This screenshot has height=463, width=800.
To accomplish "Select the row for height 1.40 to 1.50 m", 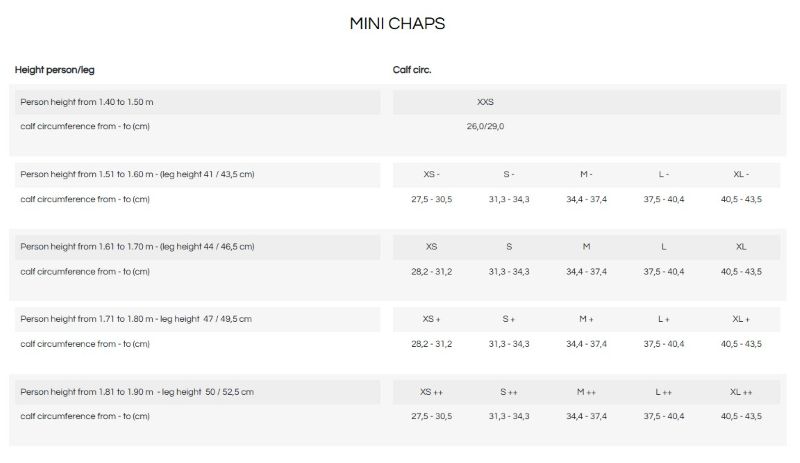I will [87, 102].
